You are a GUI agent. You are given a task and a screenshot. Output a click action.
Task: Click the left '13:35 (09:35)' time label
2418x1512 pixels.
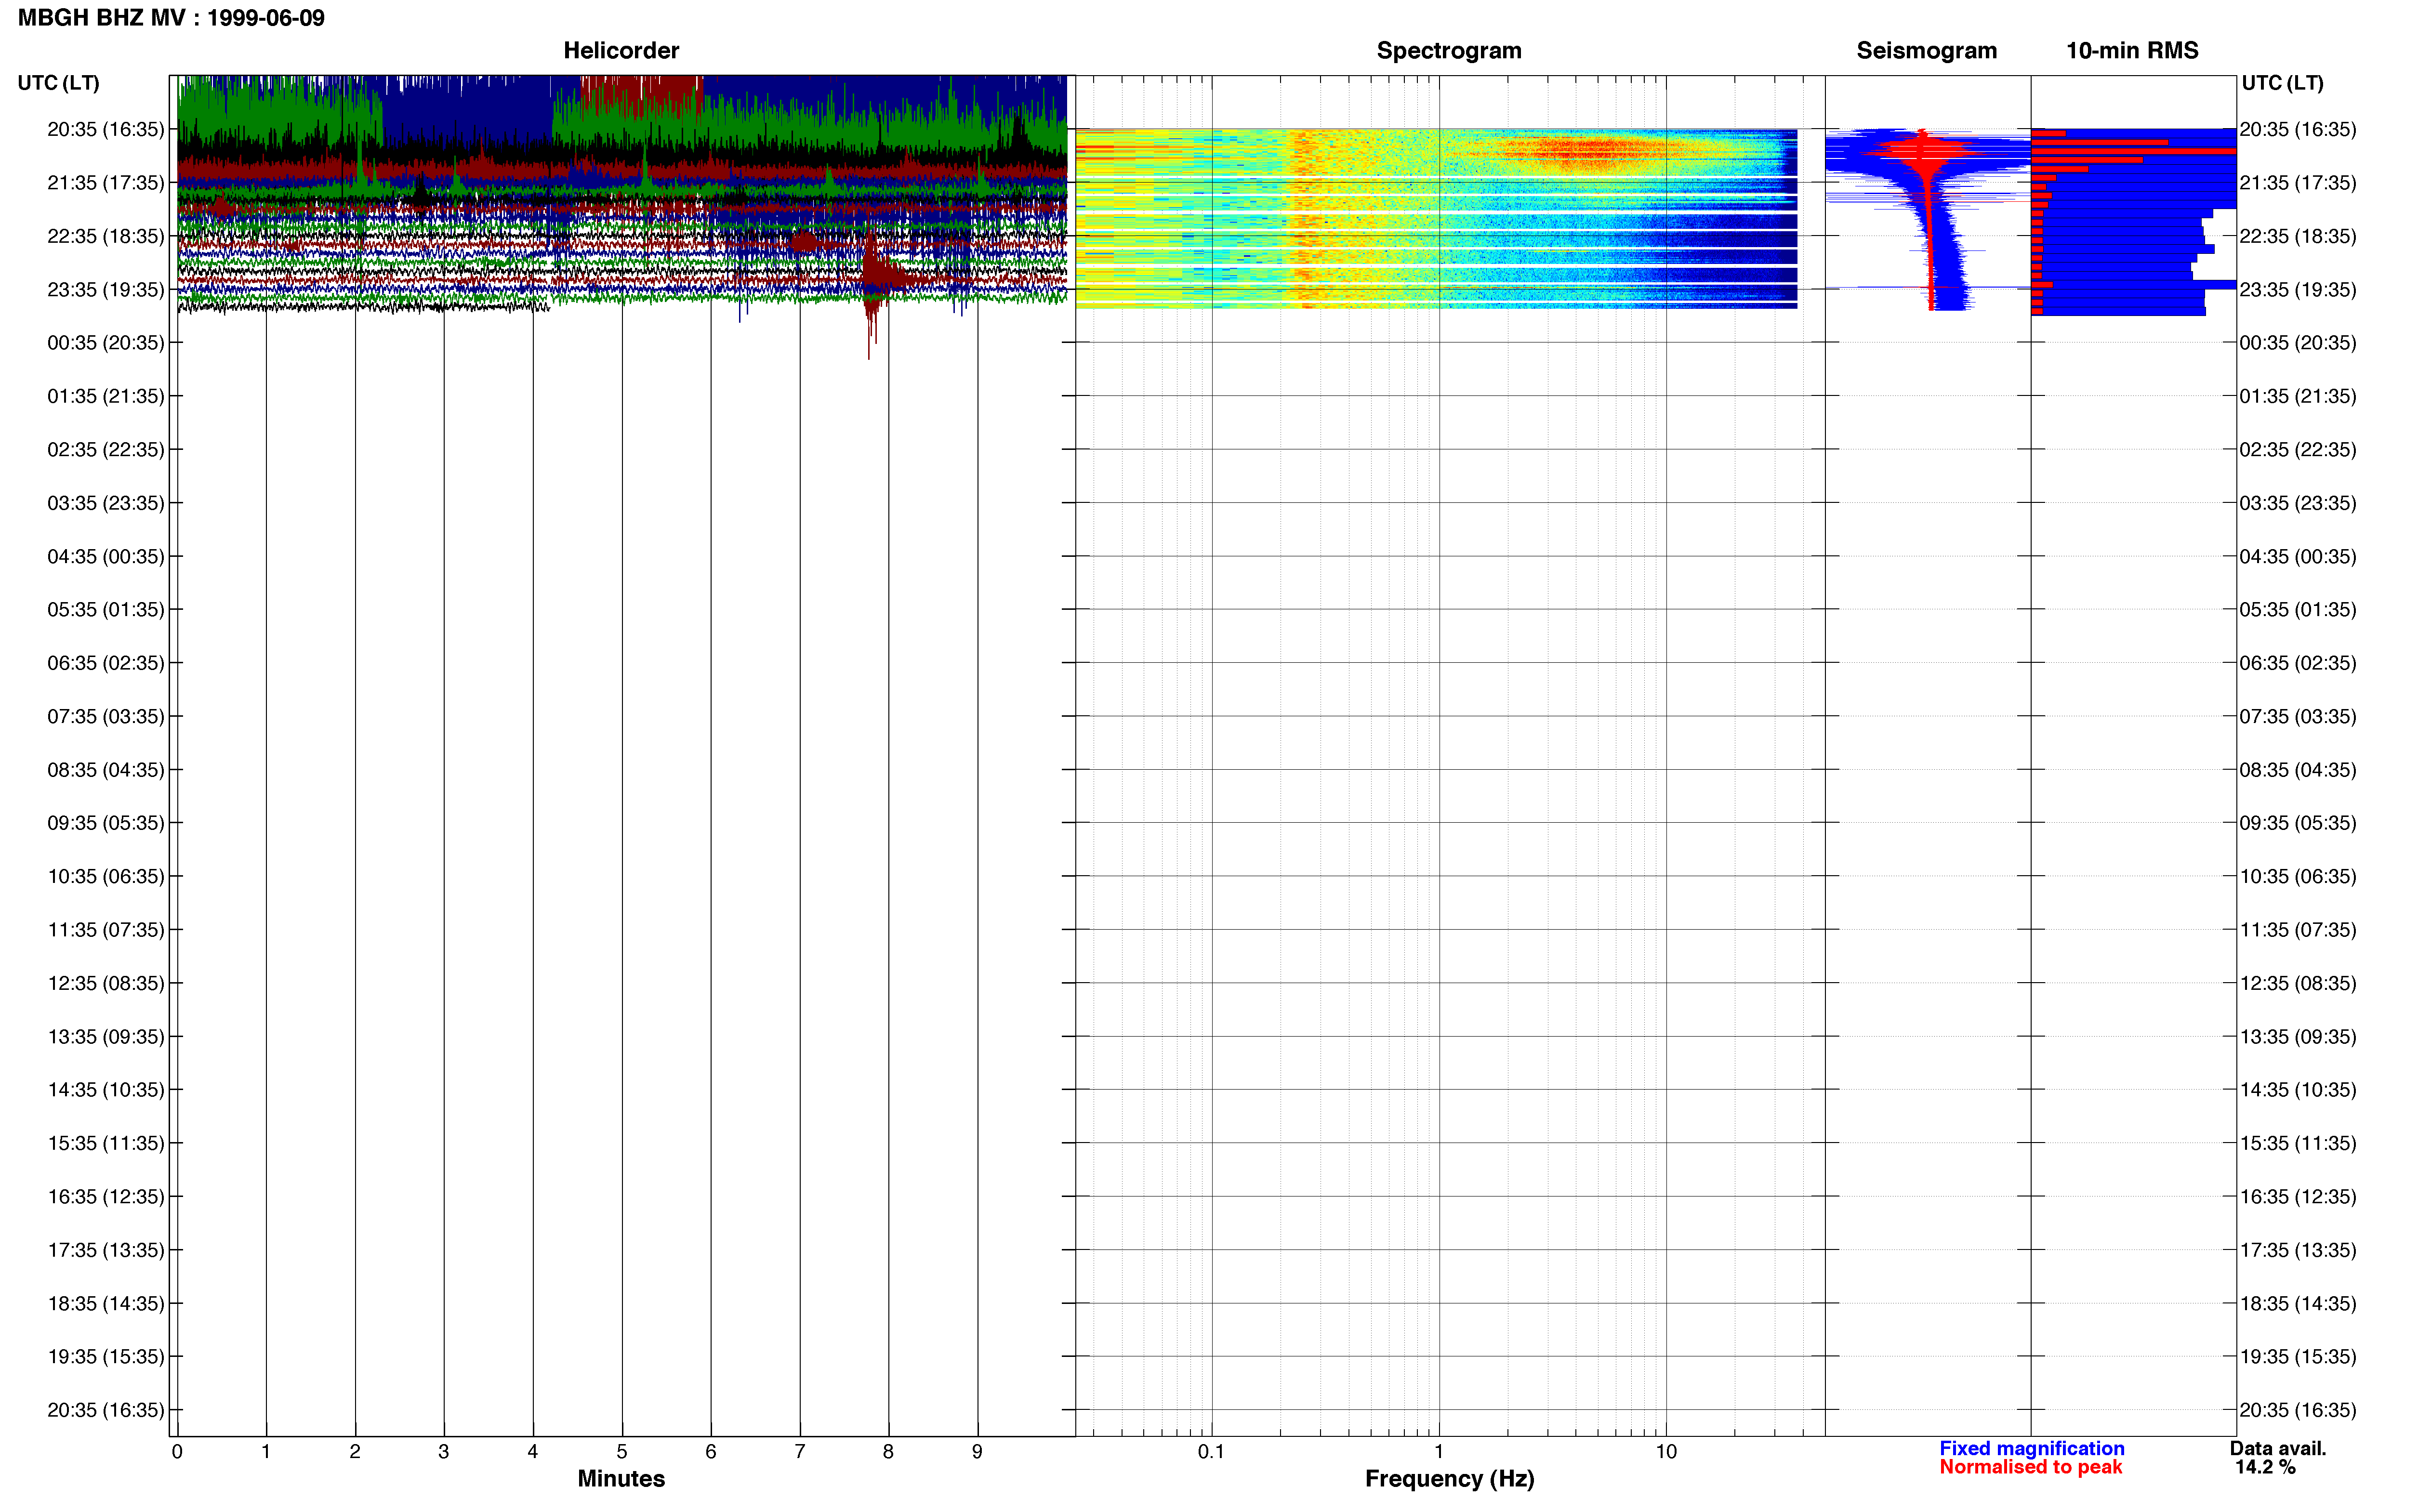[x=106, y=1036]
